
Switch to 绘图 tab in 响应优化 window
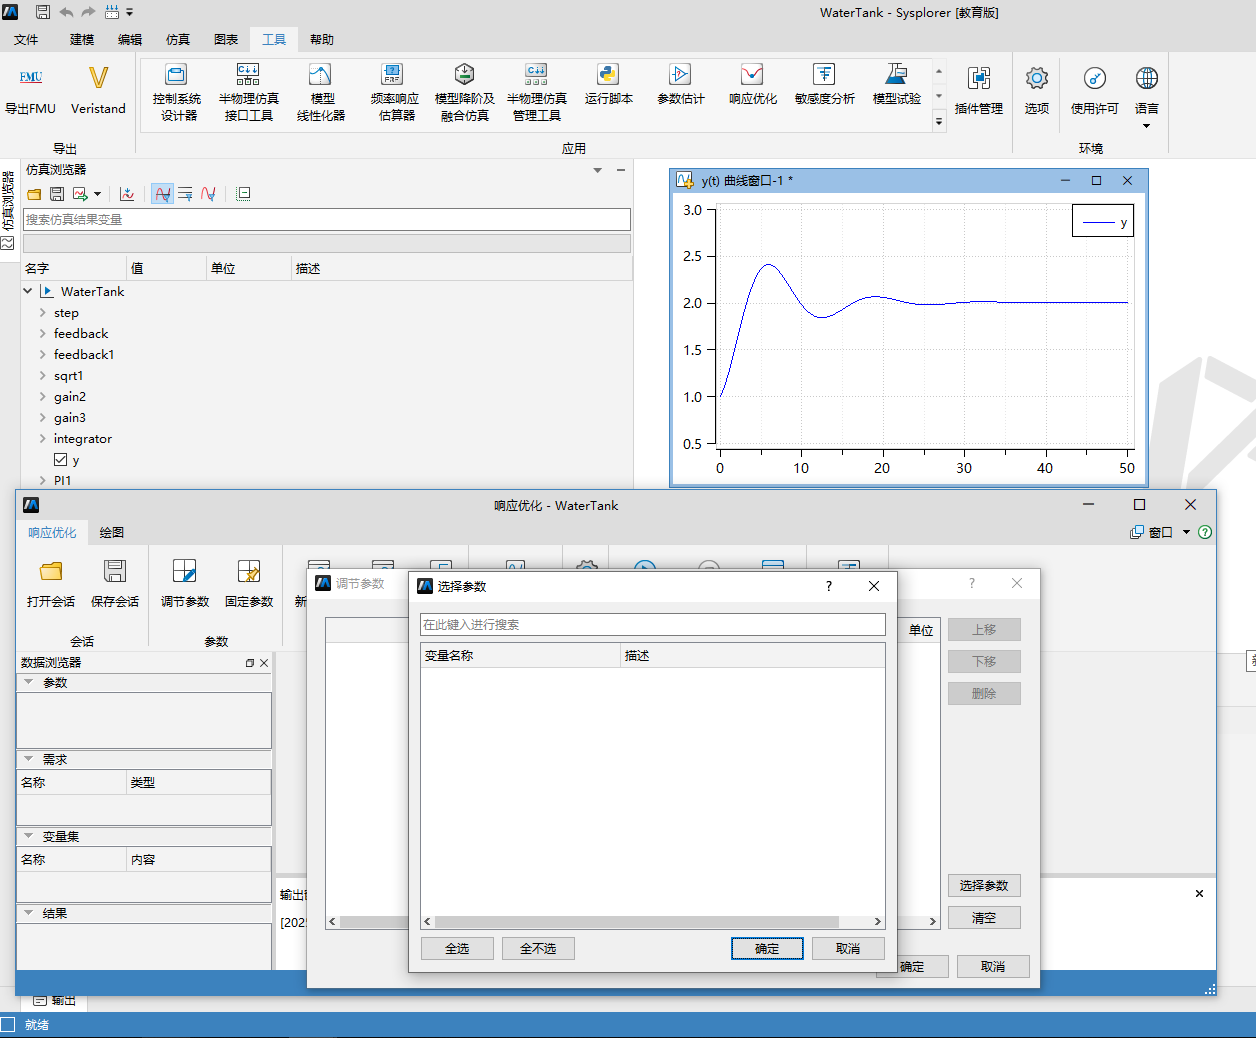[x=112, y=533]
